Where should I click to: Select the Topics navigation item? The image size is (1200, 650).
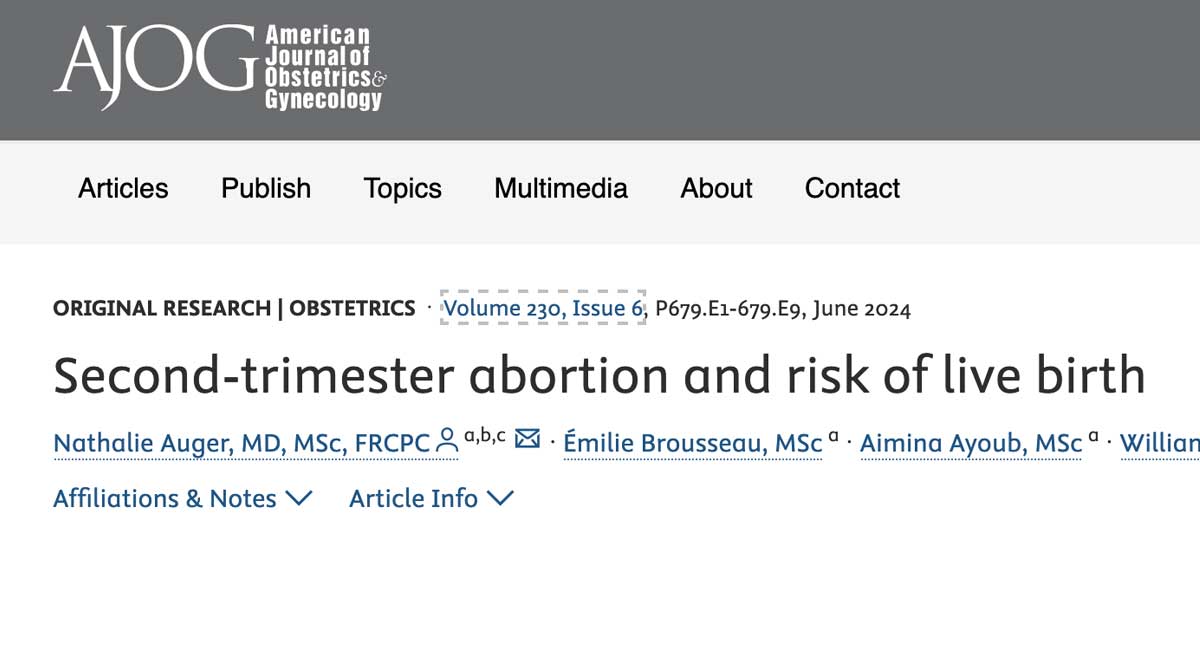point(401,188)
